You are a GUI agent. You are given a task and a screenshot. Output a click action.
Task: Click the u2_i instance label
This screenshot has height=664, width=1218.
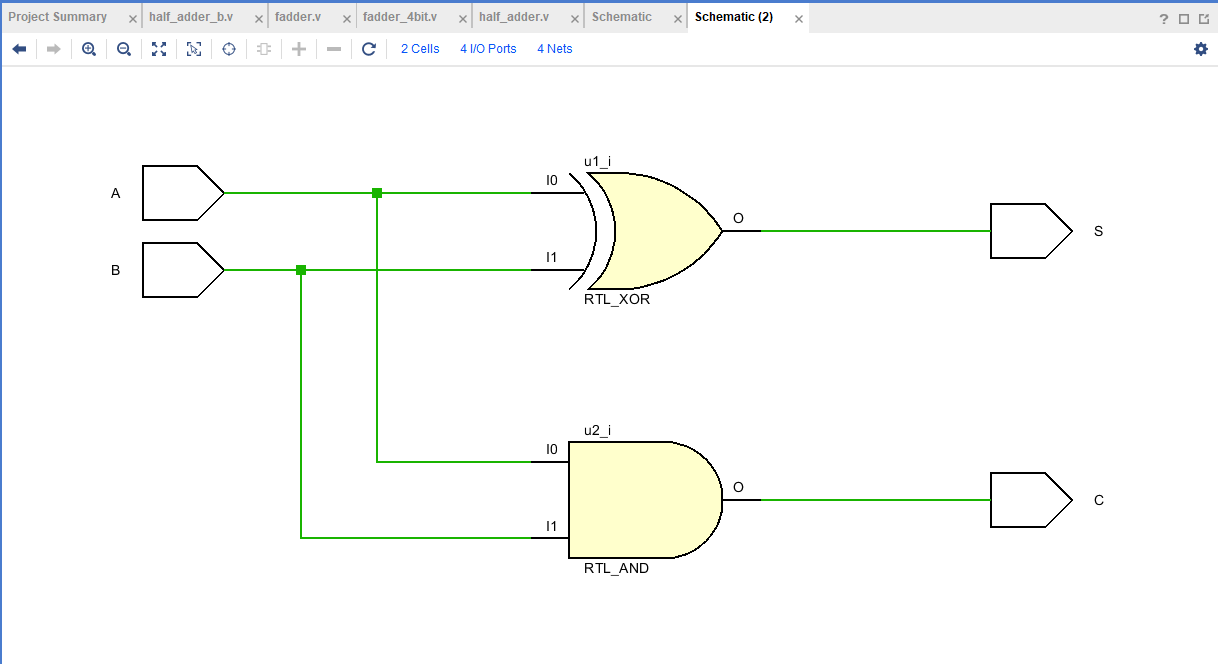point(598,430)
